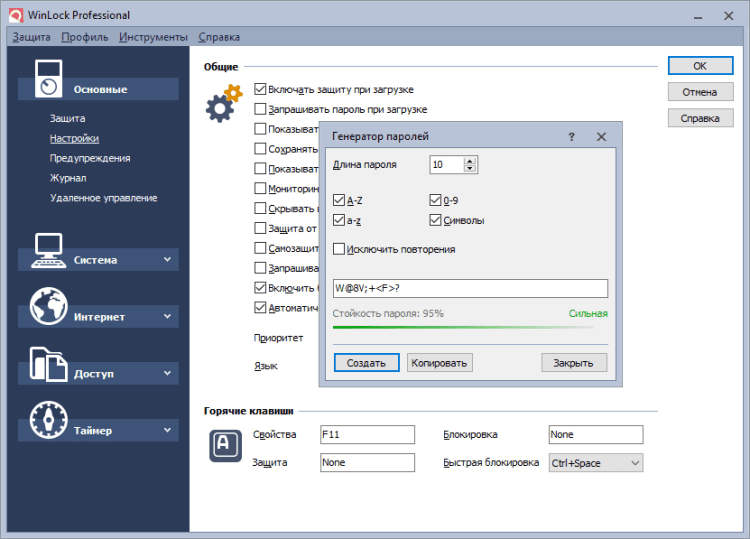The height and width of the screenshot is (539, 750).
Task: Open Журнал in the sidebar
Action: coord(68,178)
